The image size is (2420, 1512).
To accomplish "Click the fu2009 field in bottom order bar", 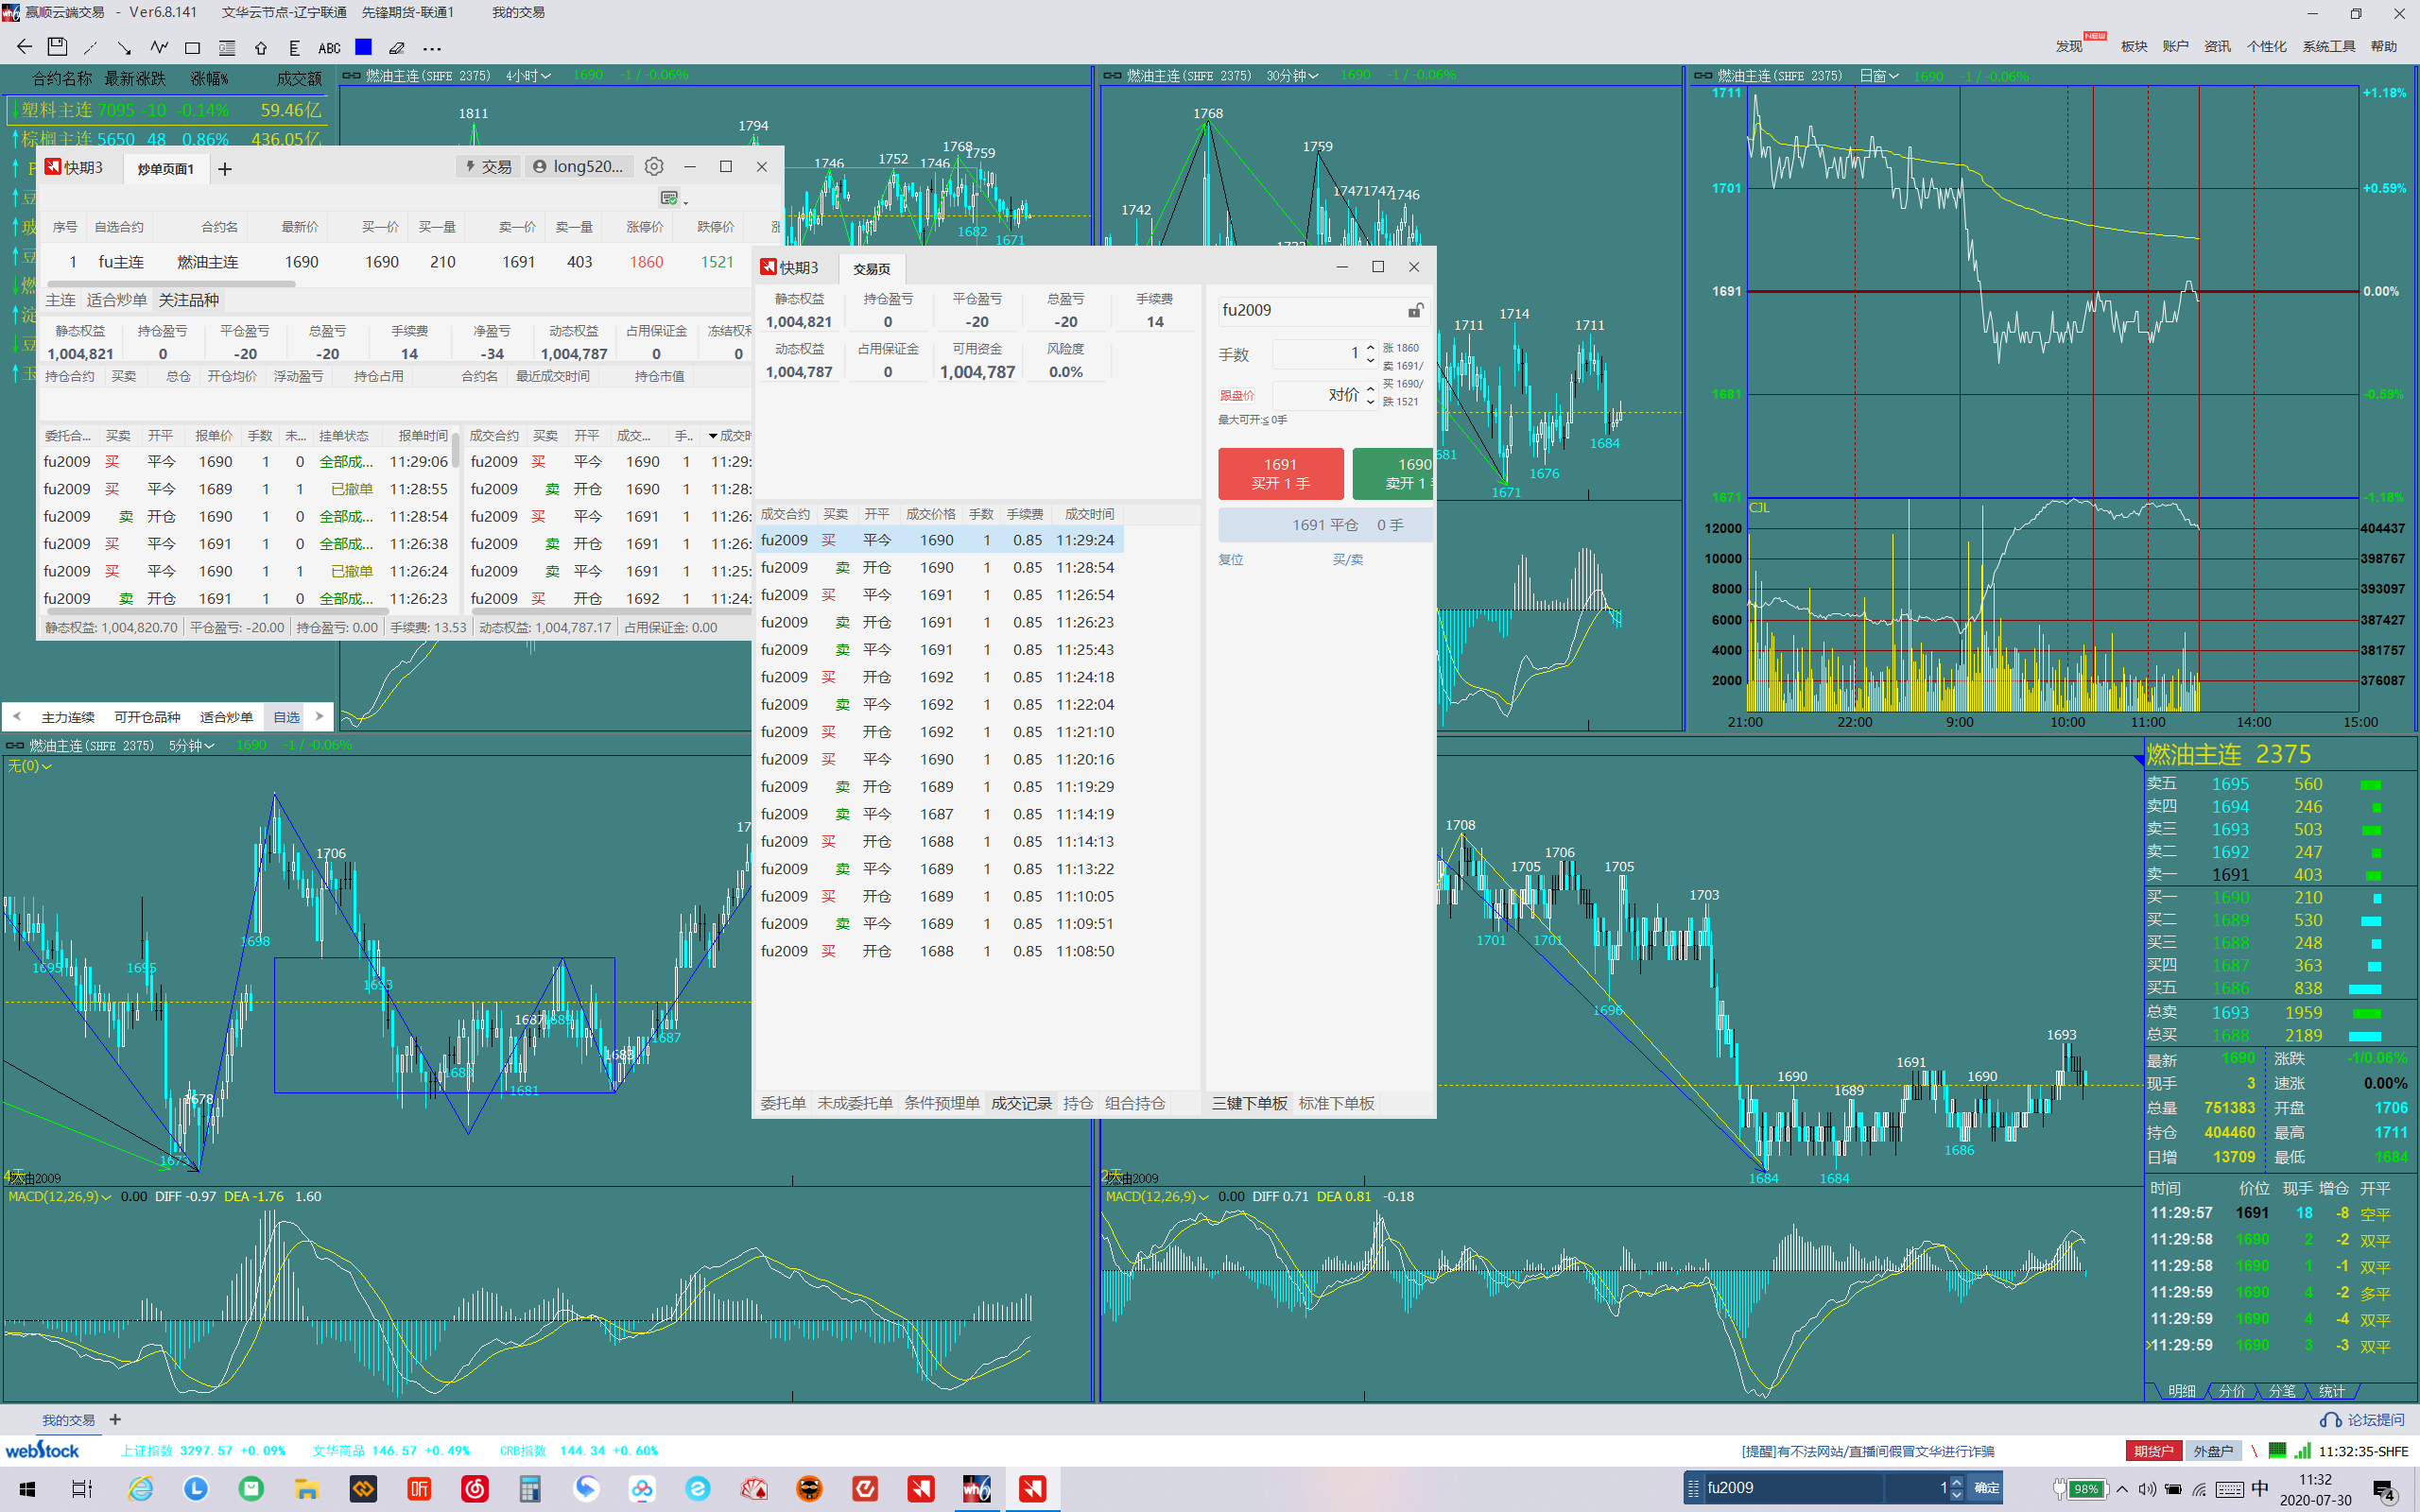I will [1793, 1488].
